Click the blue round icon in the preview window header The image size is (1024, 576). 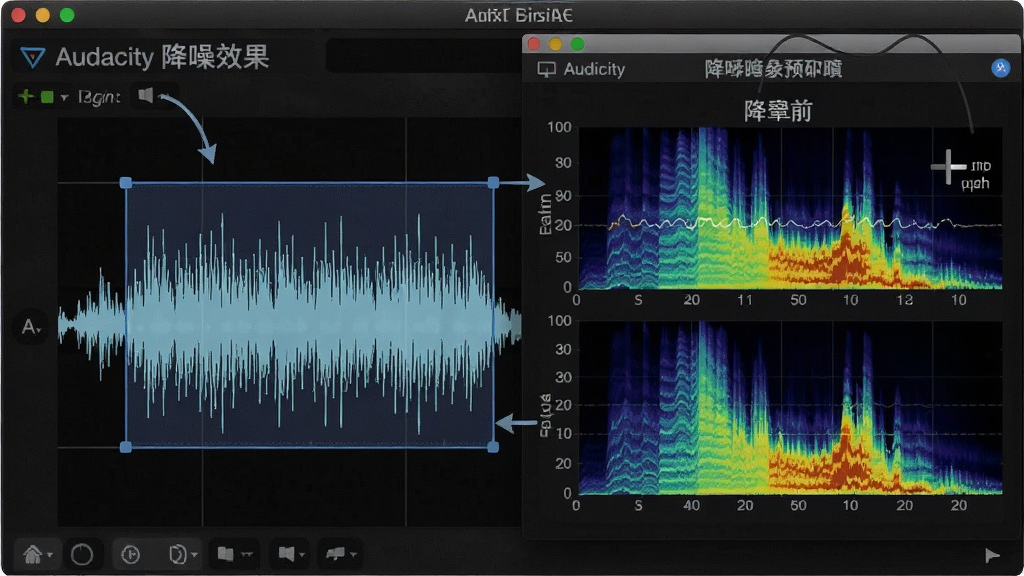point(1000,68)
